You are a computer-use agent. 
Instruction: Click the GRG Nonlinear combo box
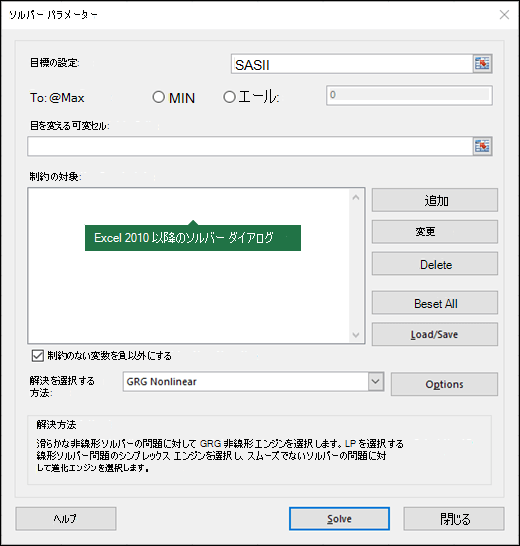coord(253,382)
